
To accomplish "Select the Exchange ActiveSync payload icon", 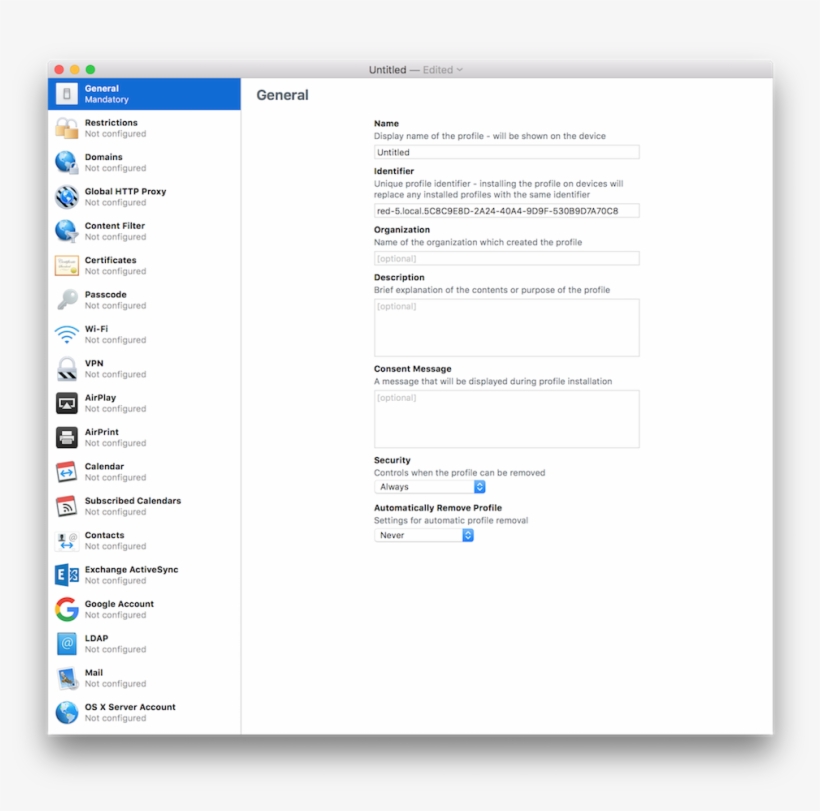I will click(x=66, y=574).
